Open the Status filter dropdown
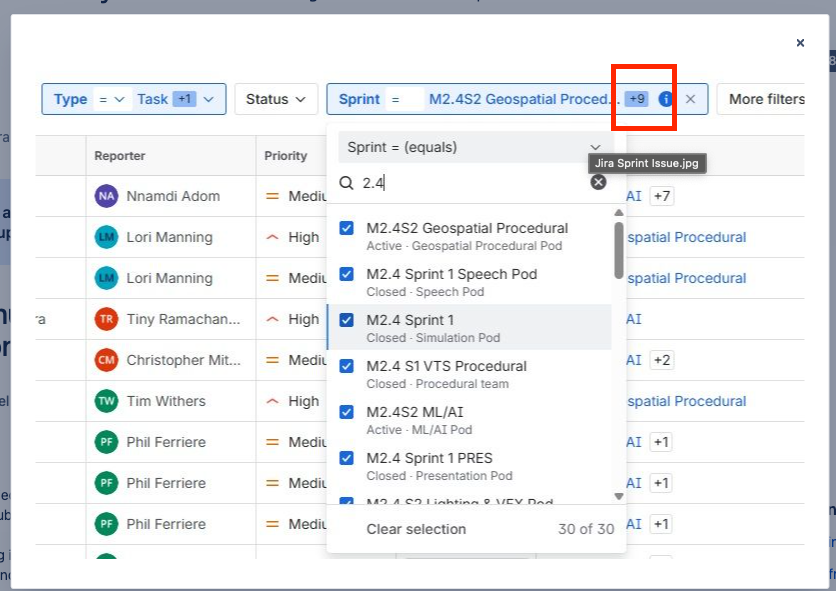Image resolution: width=836 pixels, height=591 pixels. pos(276,99)
